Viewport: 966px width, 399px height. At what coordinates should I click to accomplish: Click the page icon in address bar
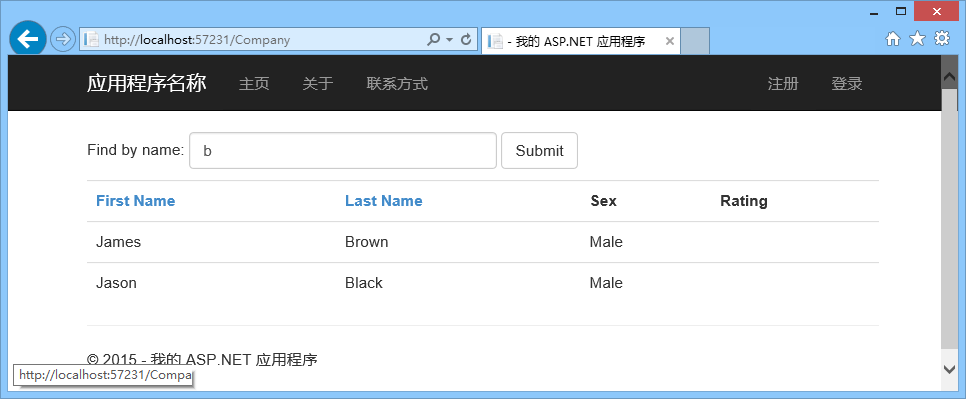[x=91, y=39]
